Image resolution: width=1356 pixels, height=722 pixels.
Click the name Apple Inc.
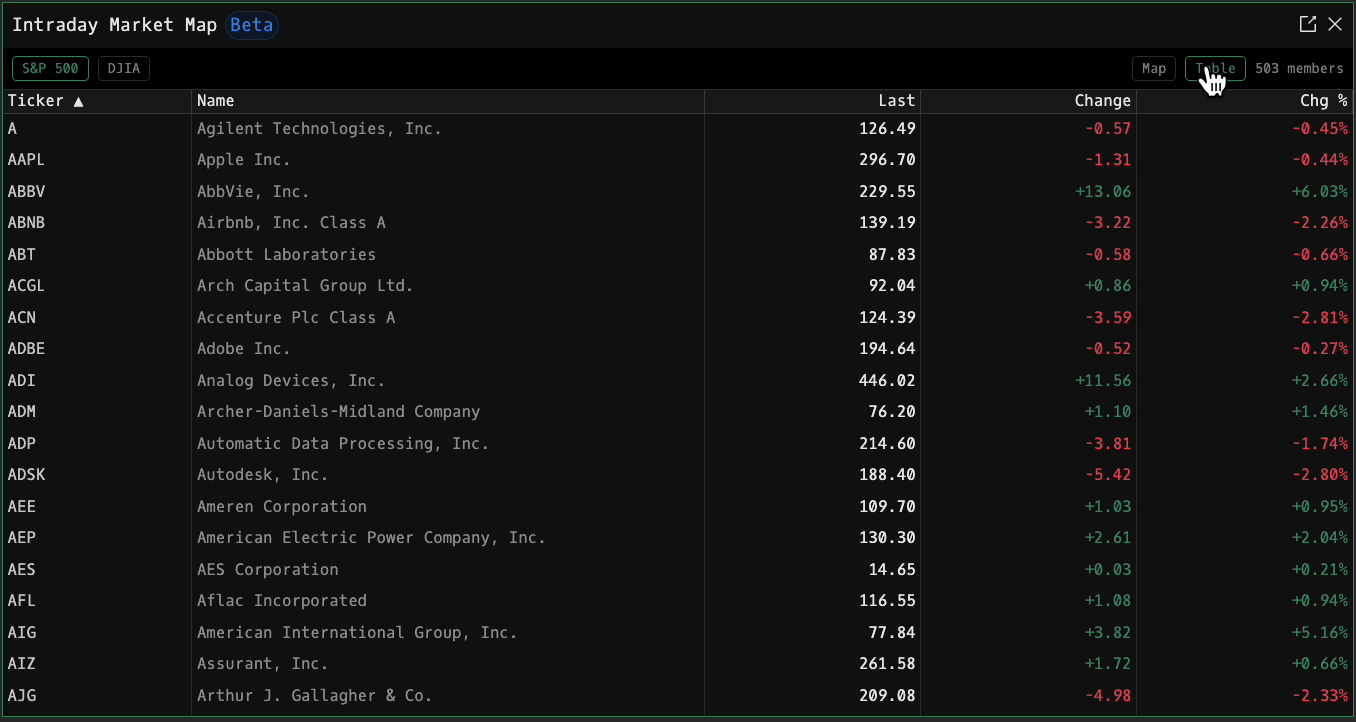click(243, 160)
